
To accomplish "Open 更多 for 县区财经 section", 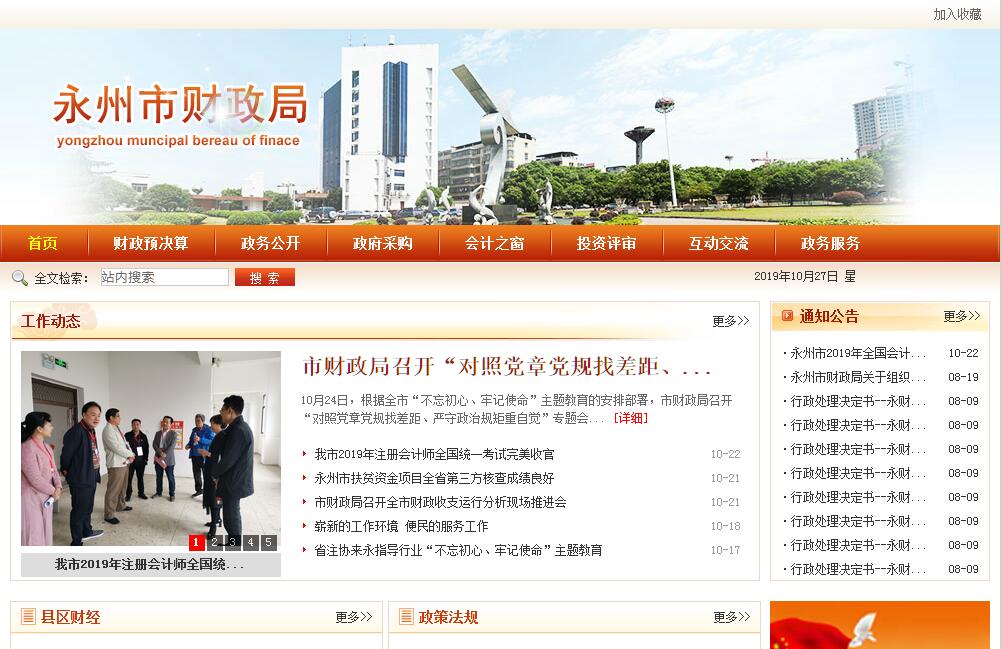I will pyautogui.click(x=353, y=617).
